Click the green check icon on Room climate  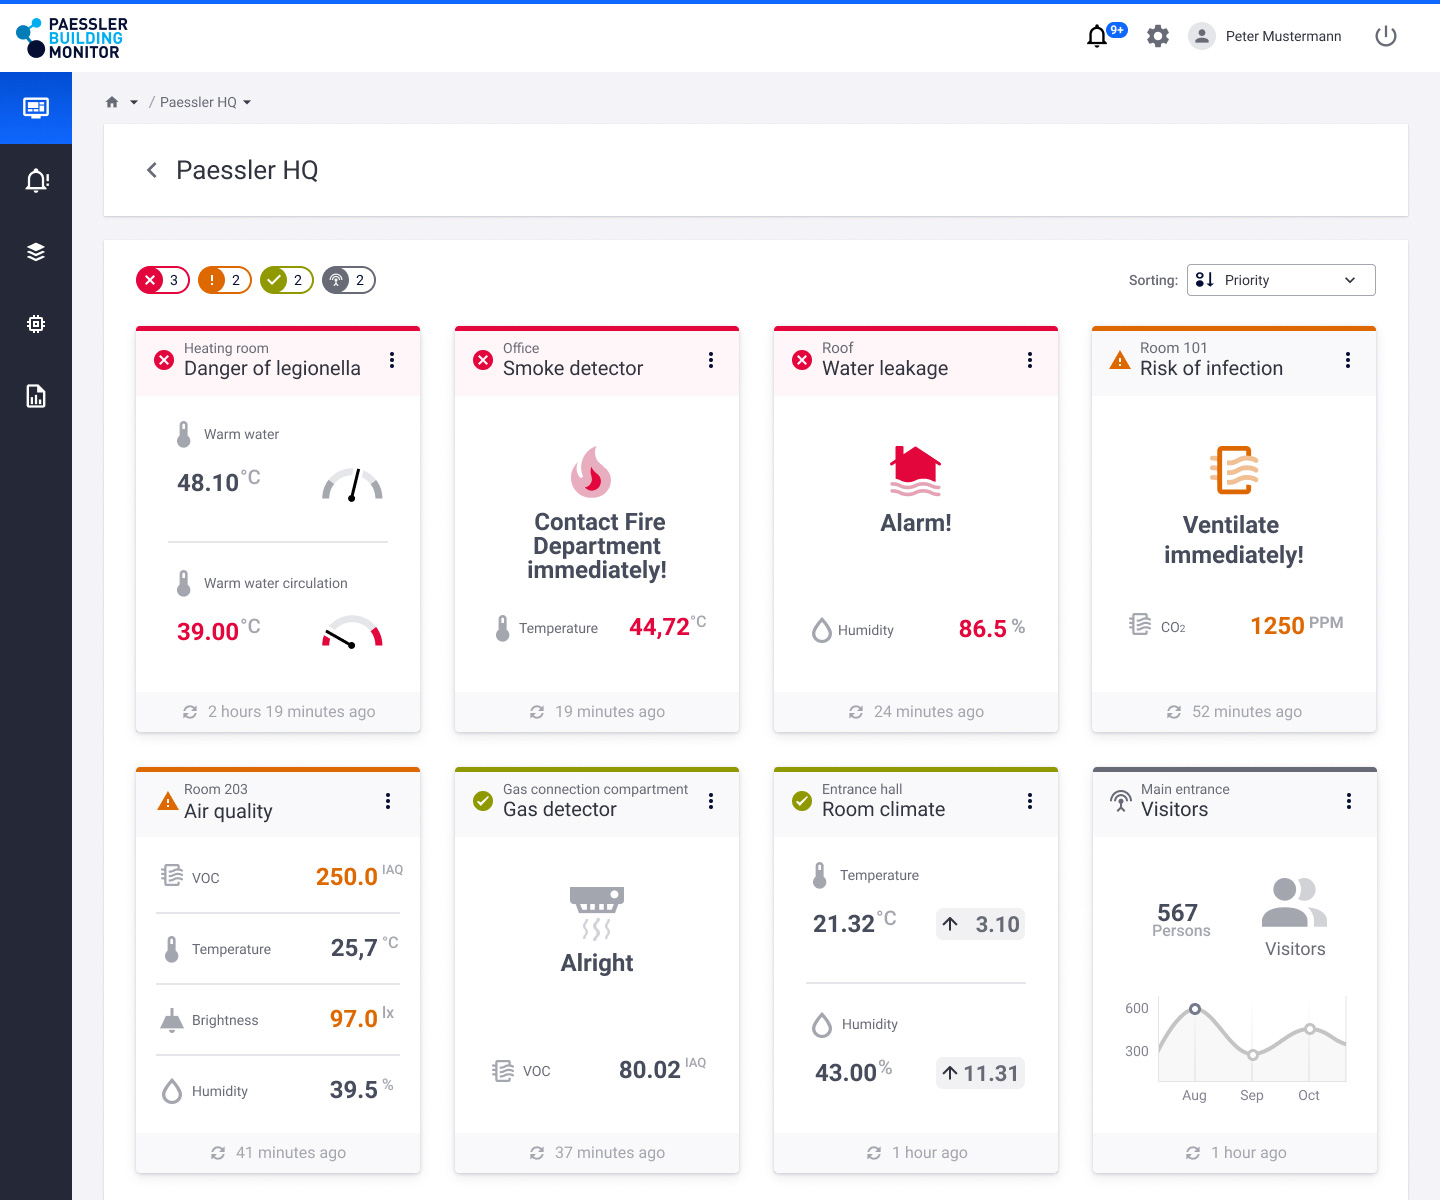[802, 801]
